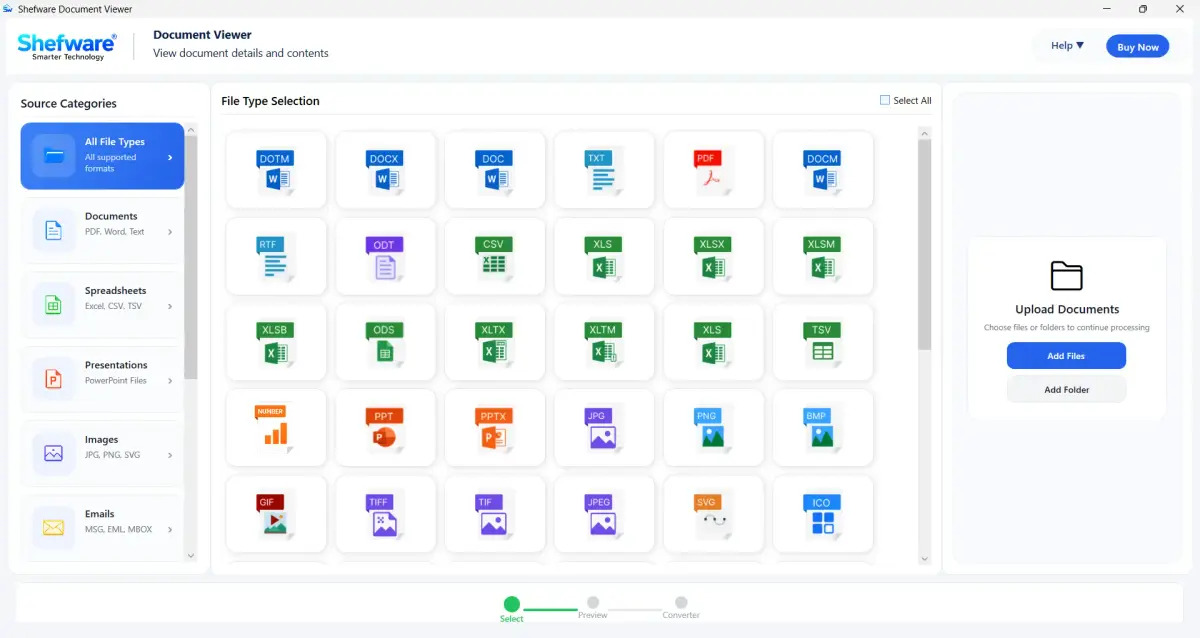Expand the Spreadsheets category chevron

170,306
